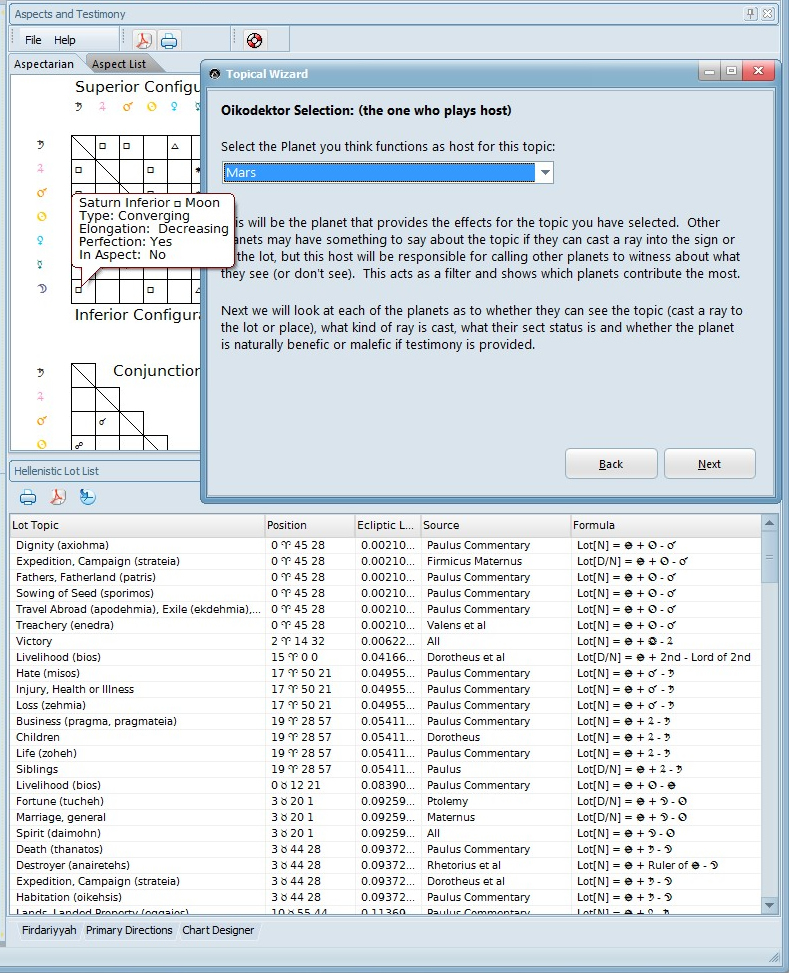The width and height of the screenshot is (789, 973).
Task: Select the Children lot row
Action: (x=385, y=737)
